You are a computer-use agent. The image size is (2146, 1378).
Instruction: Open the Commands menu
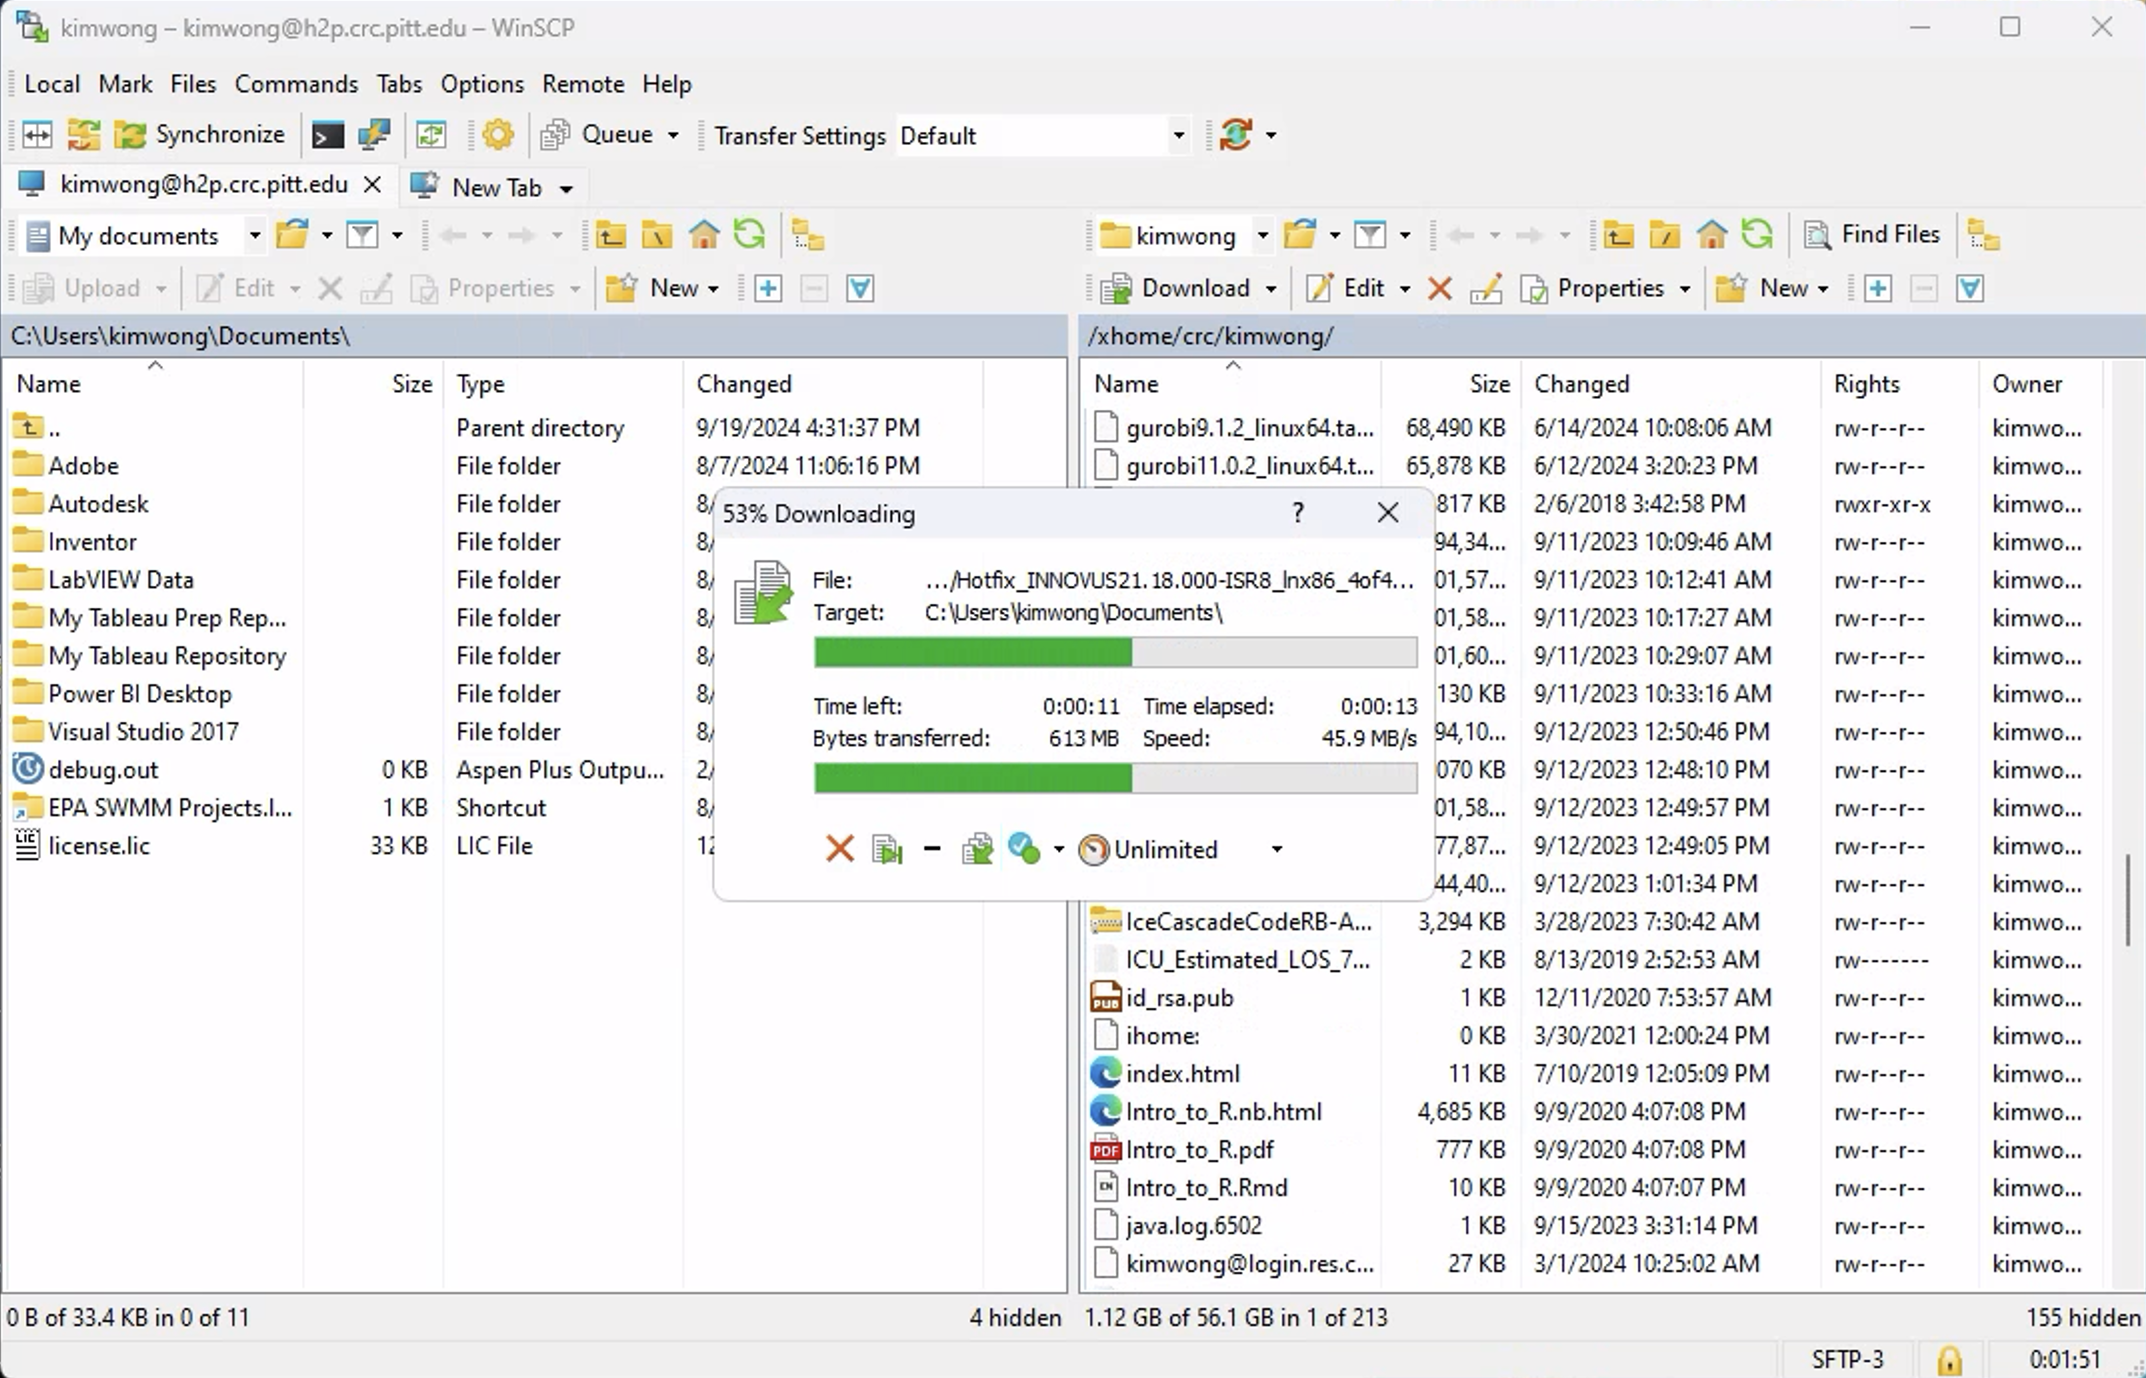coord(296,84)
